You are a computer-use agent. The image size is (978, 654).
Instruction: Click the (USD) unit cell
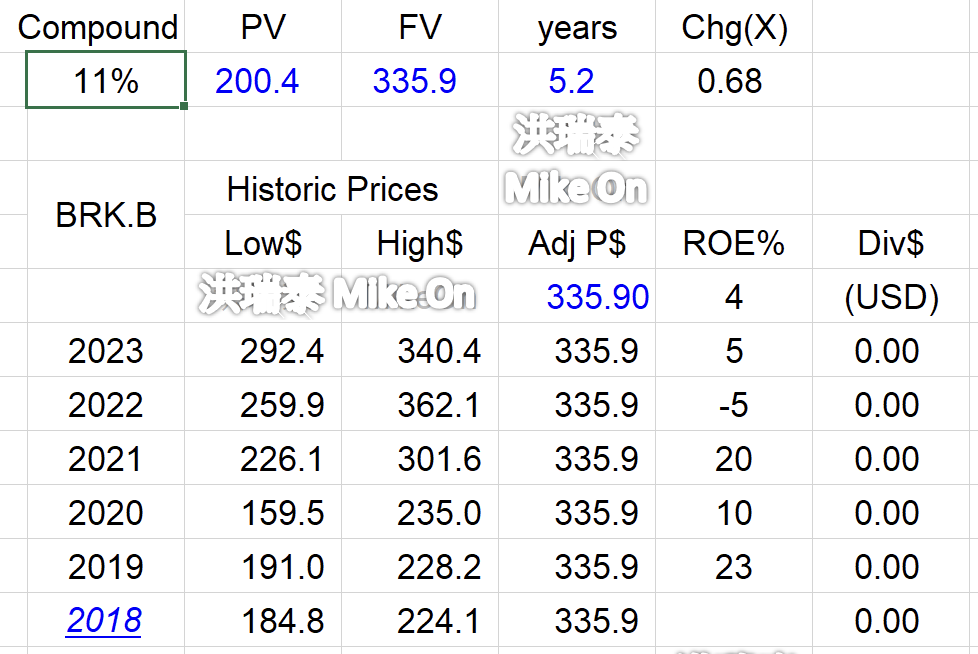click(891, 298)
